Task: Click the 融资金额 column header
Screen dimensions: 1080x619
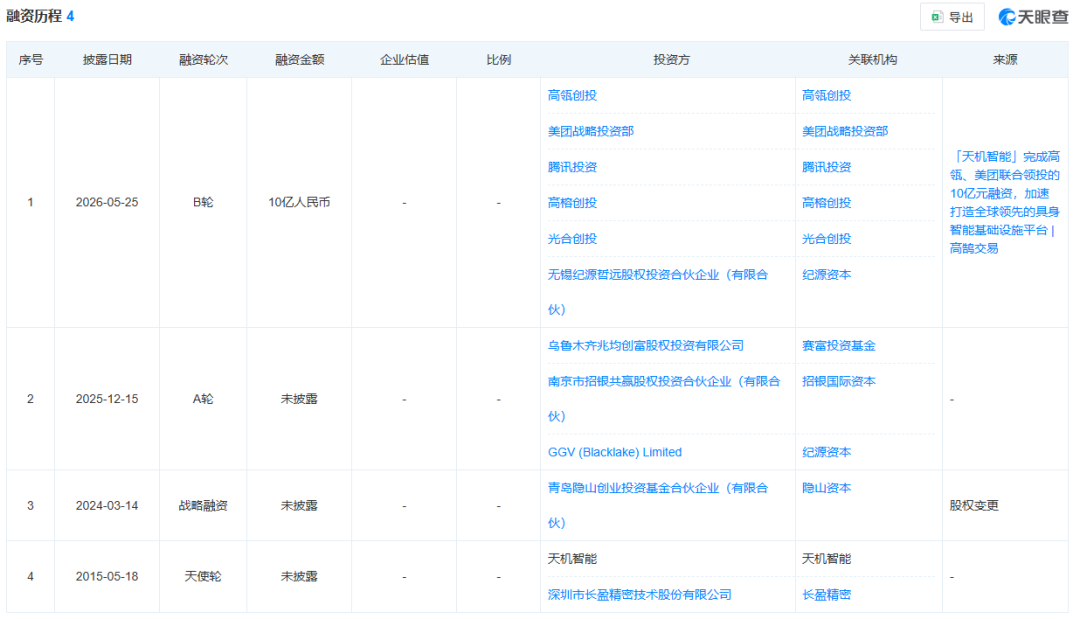Action: pos(300,60)
